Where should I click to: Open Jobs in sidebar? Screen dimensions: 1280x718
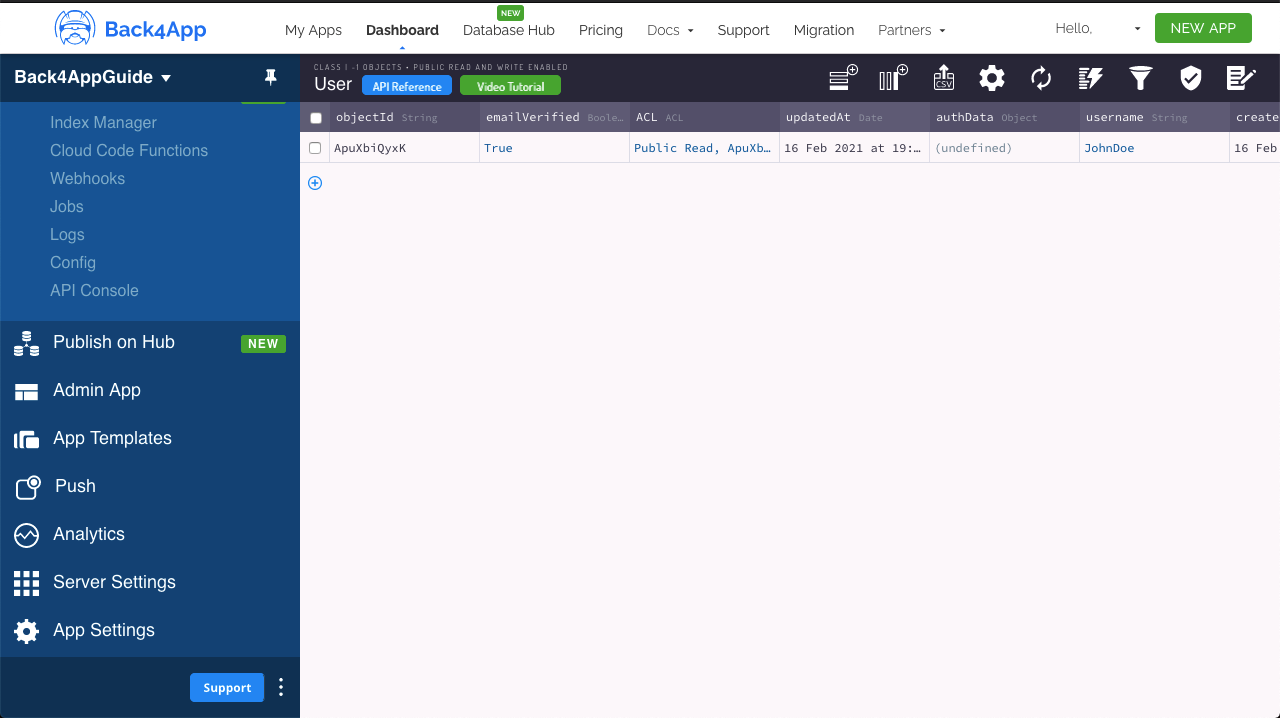[67, 206]
